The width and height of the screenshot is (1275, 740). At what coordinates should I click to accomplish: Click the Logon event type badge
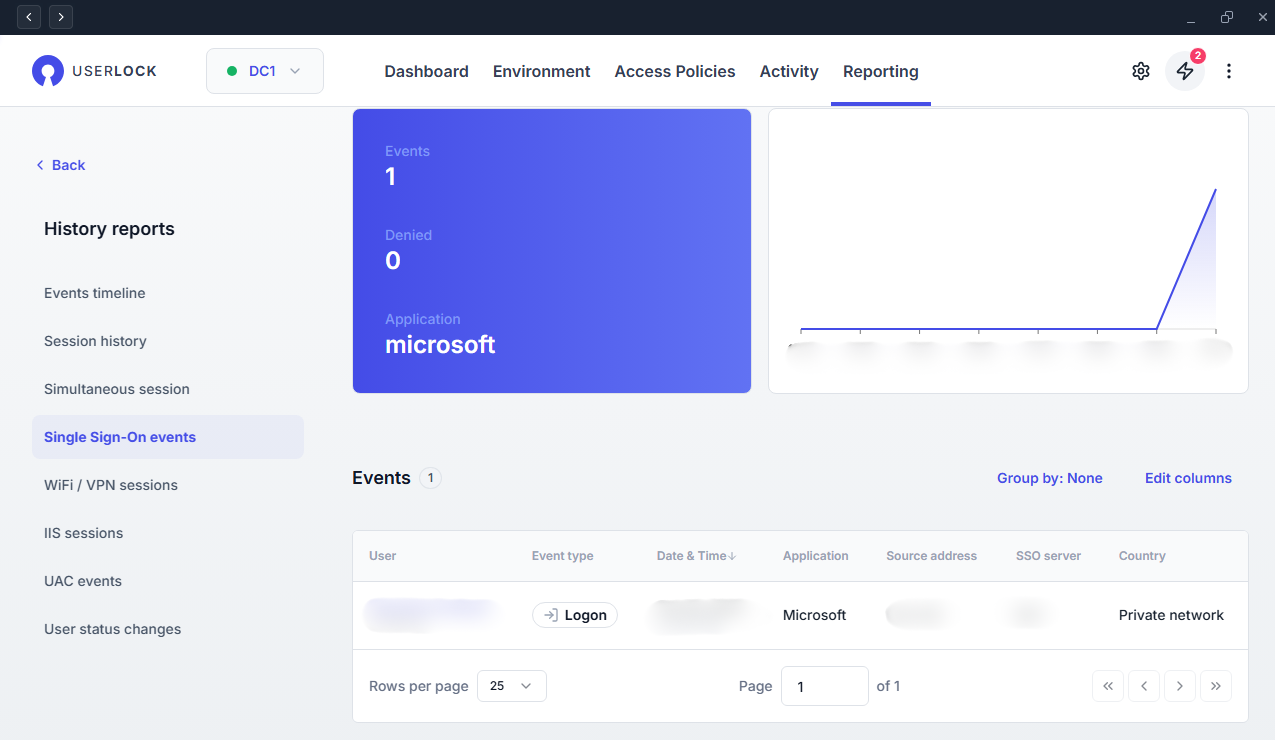(575, 615)
